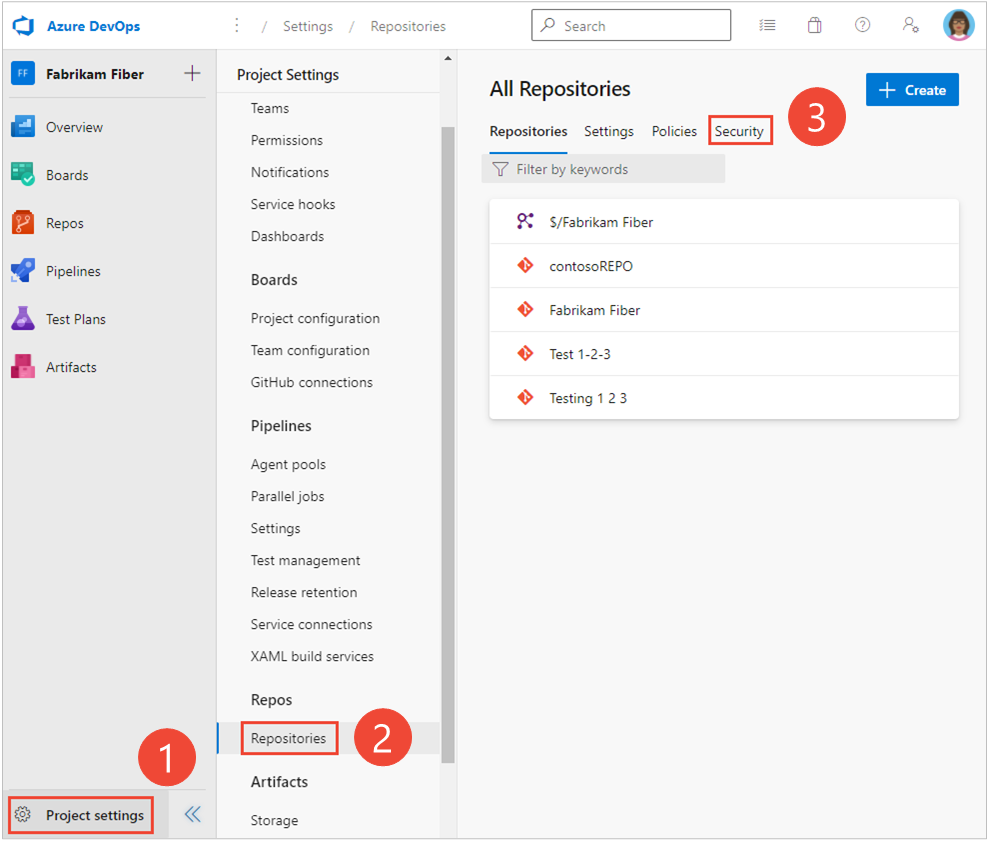Screen dimensions: 989x843
Task: Switch to the Security tab
Action: (x=740, y=131)
